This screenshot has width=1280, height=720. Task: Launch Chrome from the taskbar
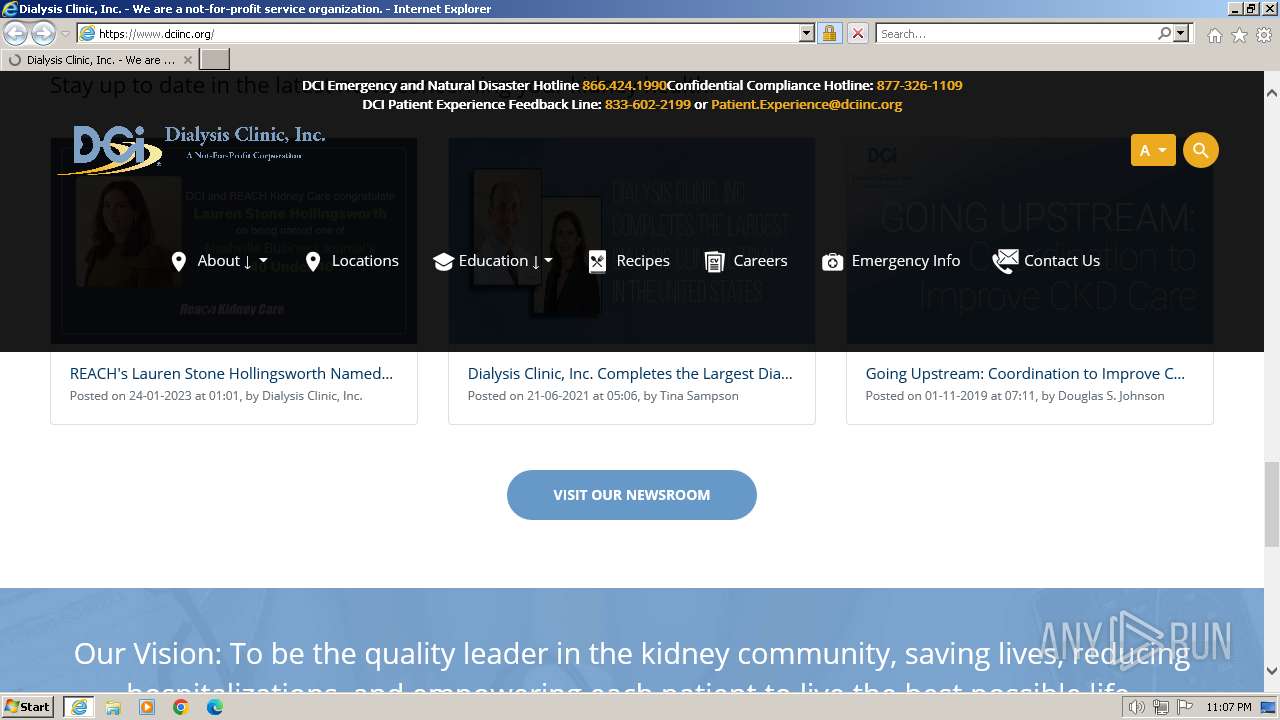[x=180, y=707]
